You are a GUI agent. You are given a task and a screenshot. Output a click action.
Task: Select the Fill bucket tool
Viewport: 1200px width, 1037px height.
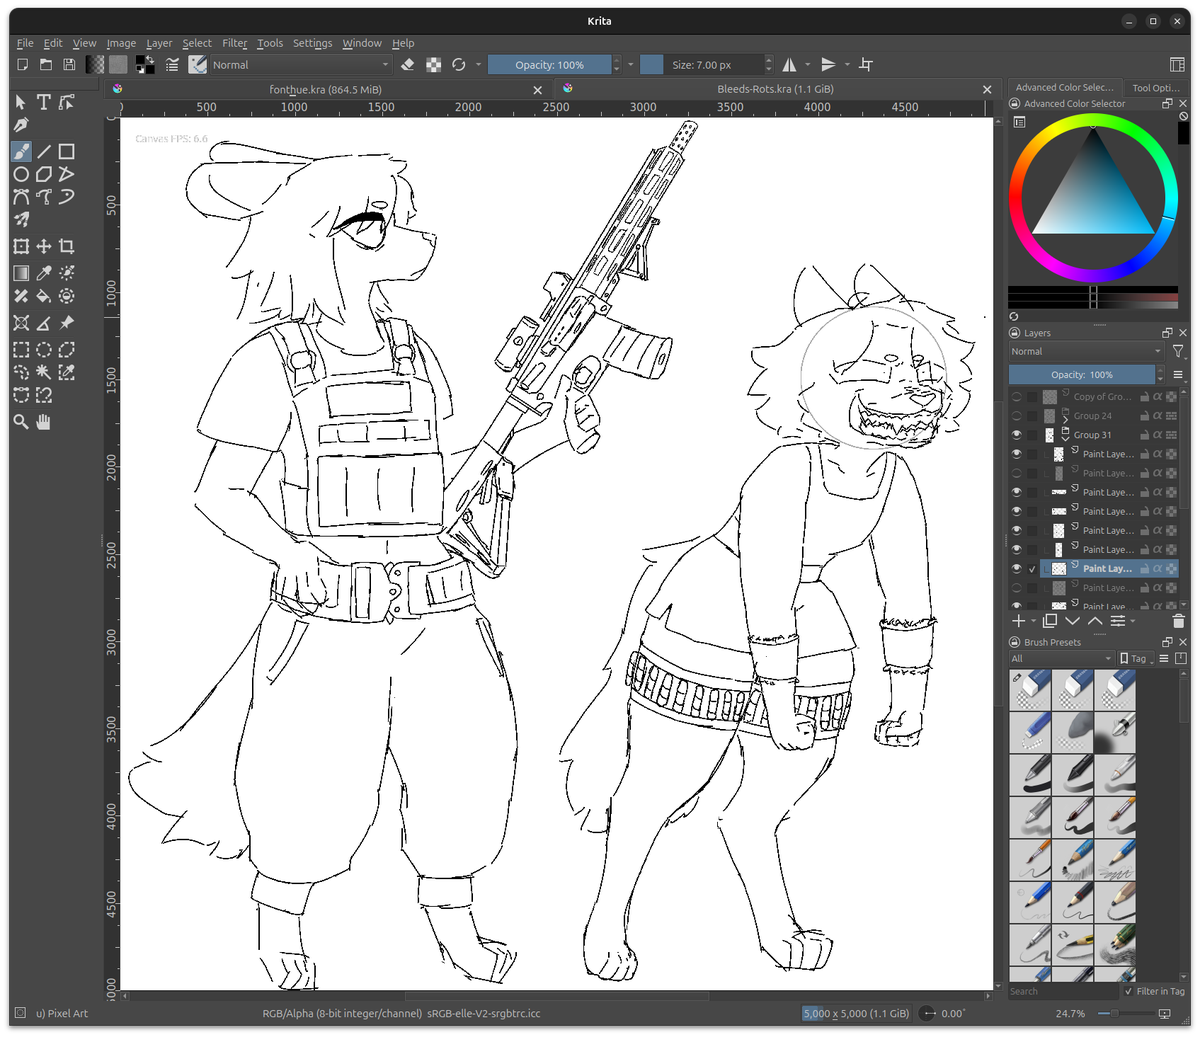[44, 296]
